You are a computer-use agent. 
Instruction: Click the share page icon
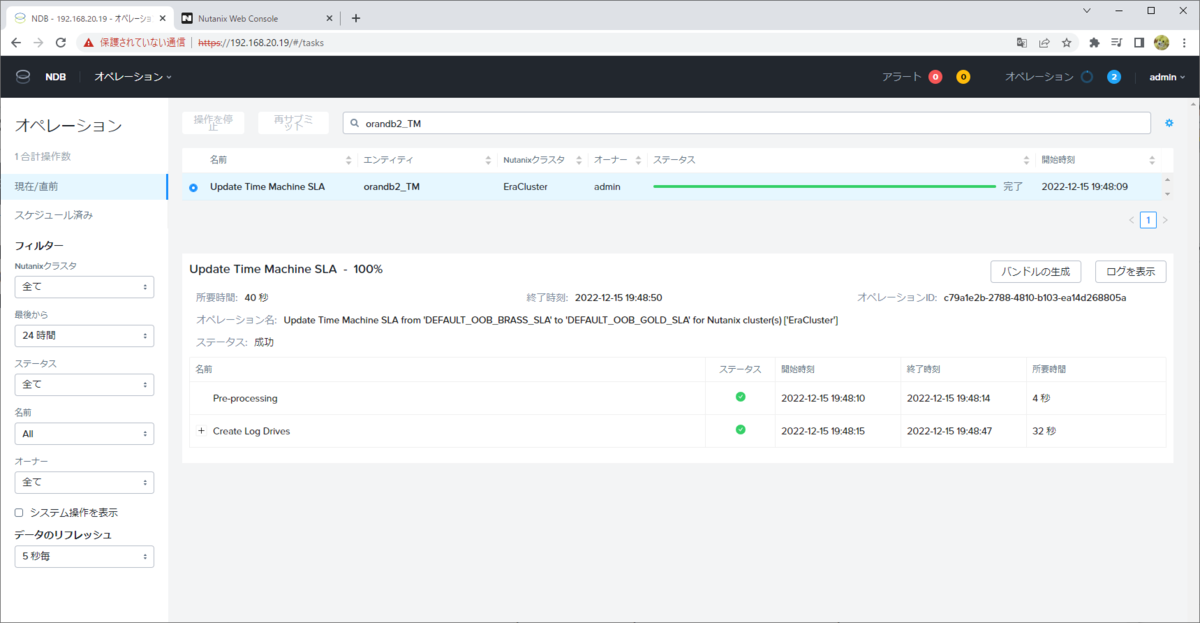tap(1044, 43)
